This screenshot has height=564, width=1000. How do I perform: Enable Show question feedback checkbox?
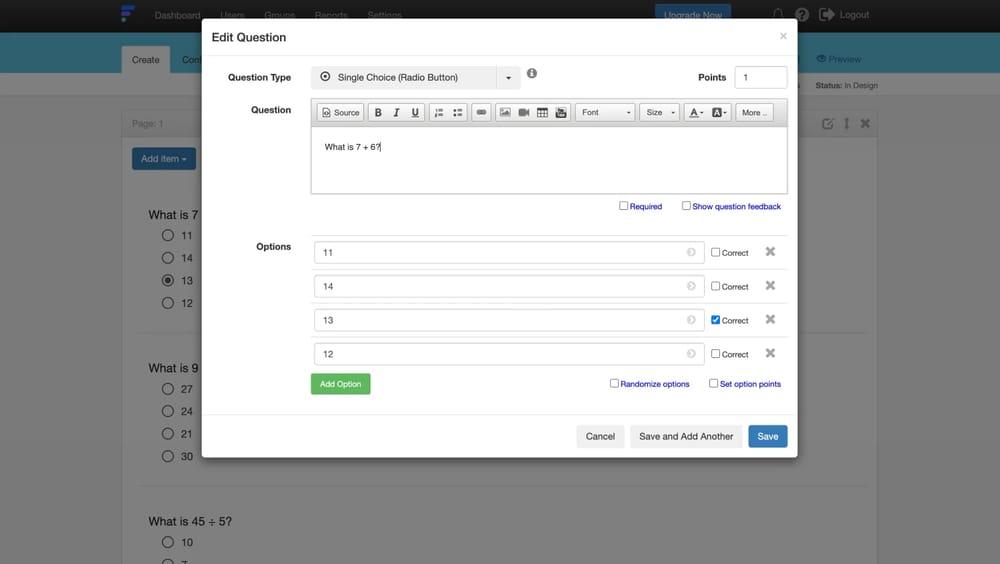tap(686, 205)
